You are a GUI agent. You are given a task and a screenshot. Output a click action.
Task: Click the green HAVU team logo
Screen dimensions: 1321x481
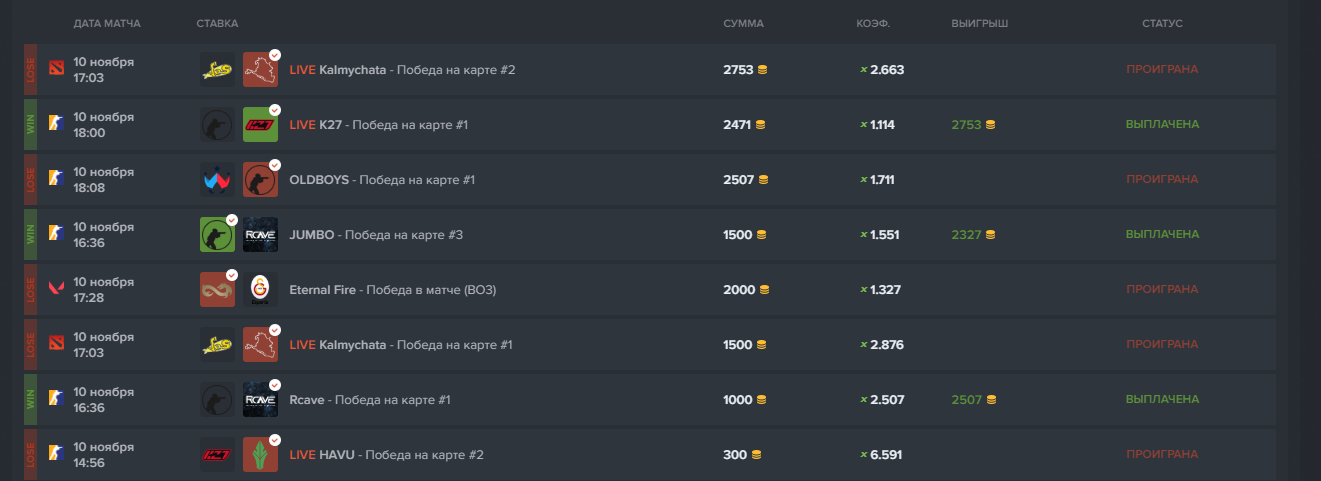260,454
